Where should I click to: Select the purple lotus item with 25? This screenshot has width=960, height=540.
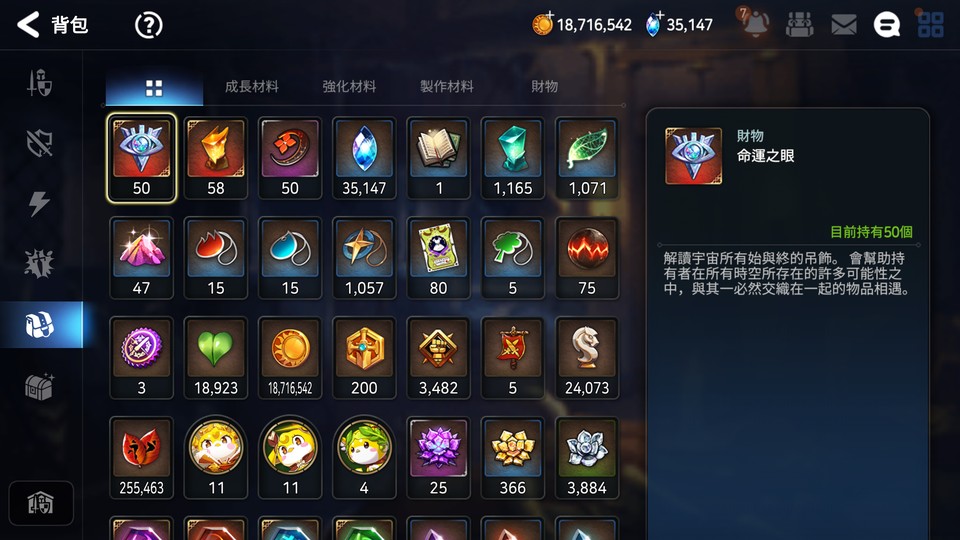coord(438,457)
